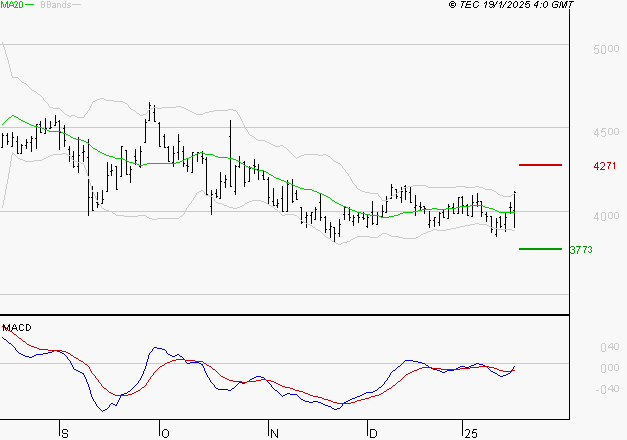Click the -040 MACD axis label
Image resolution: width=627 pixels, height=440 pixels.
pyautogui.click(x=607, y=389)
